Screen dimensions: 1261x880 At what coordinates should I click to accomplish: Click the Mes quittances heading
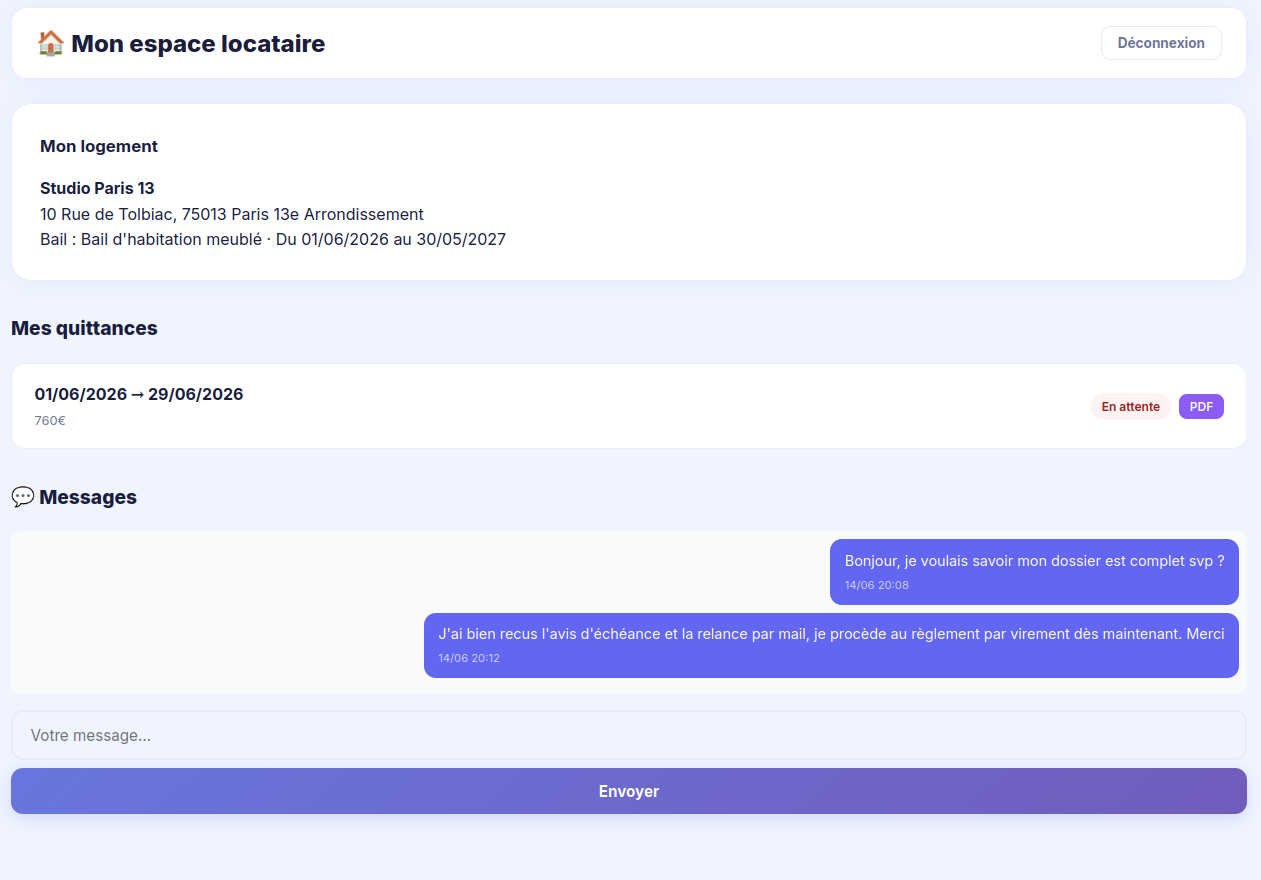click(84, 328)
